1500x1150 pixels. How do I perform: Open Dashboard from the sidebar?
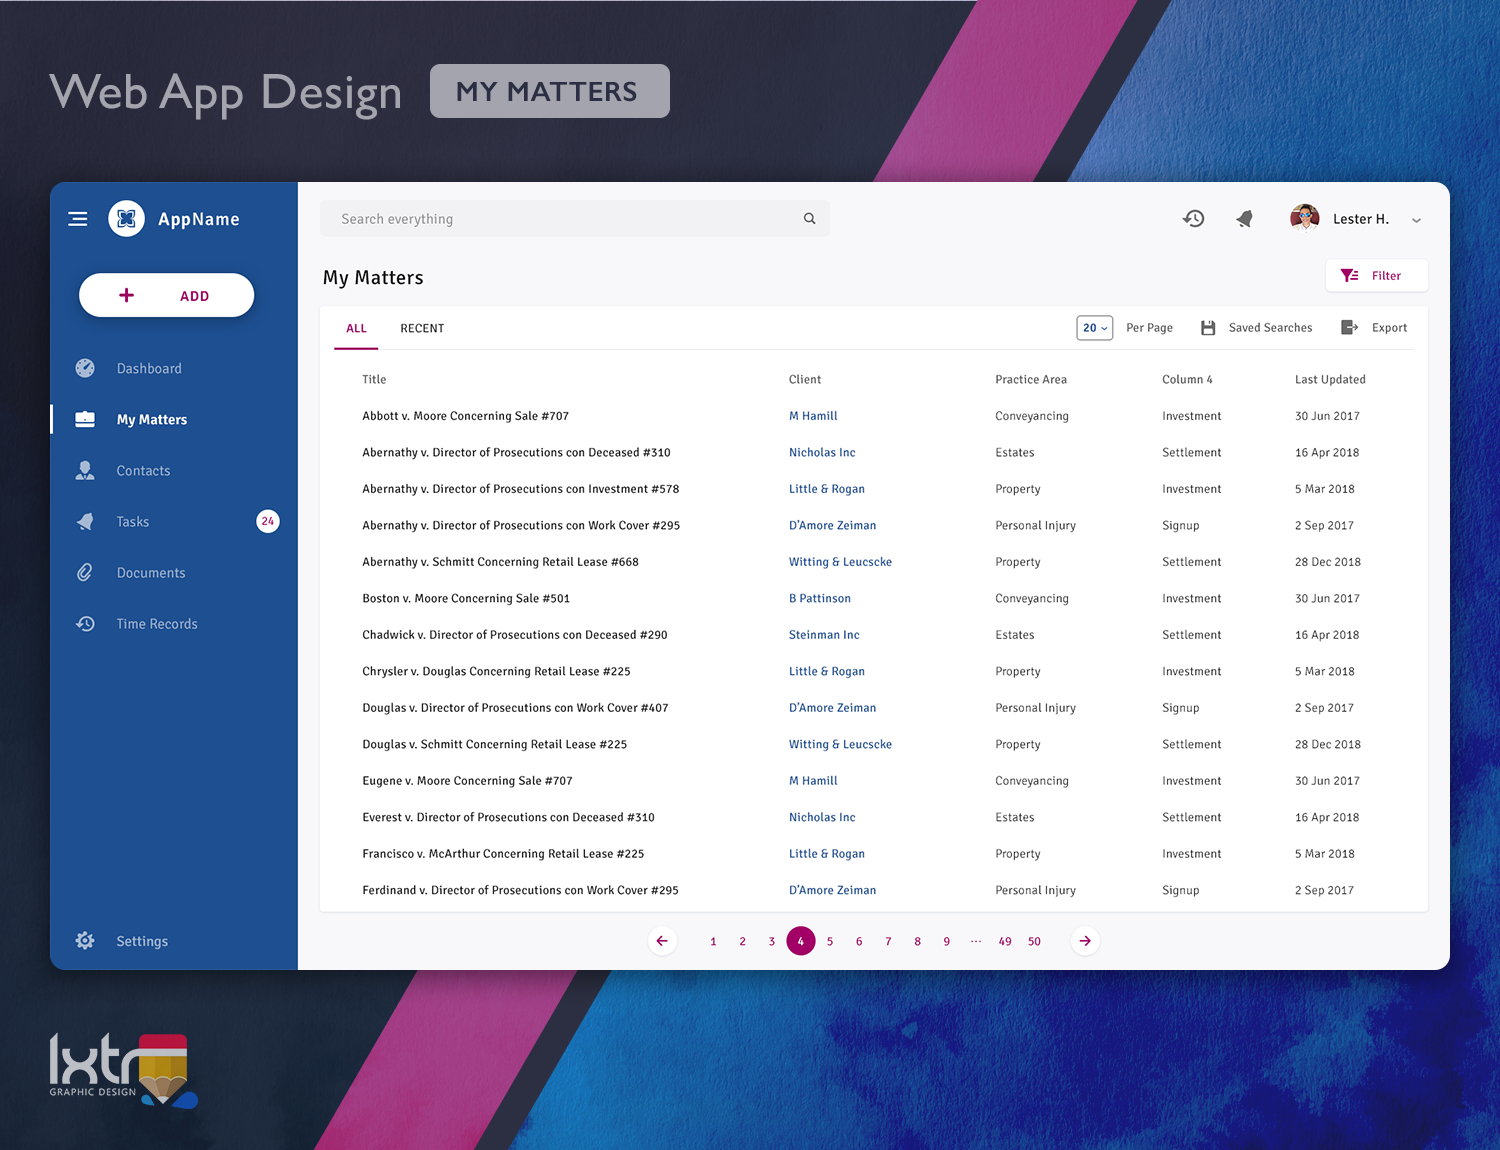149,369
